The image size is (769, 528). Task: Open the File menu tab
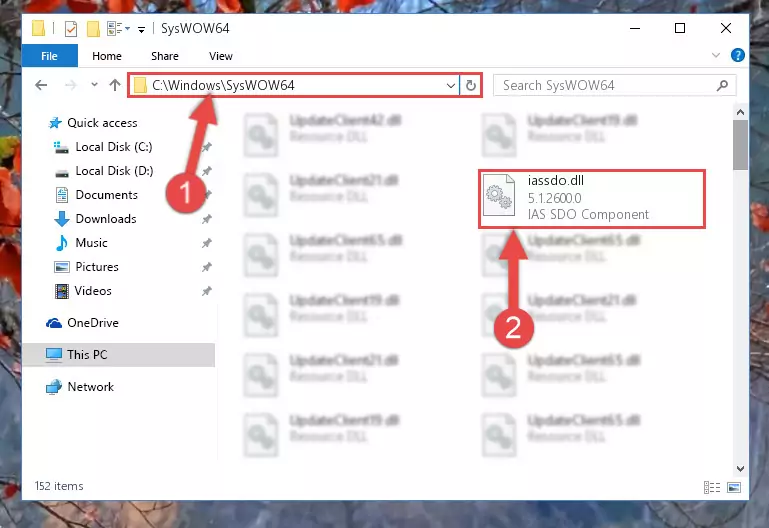coord(50,56)
